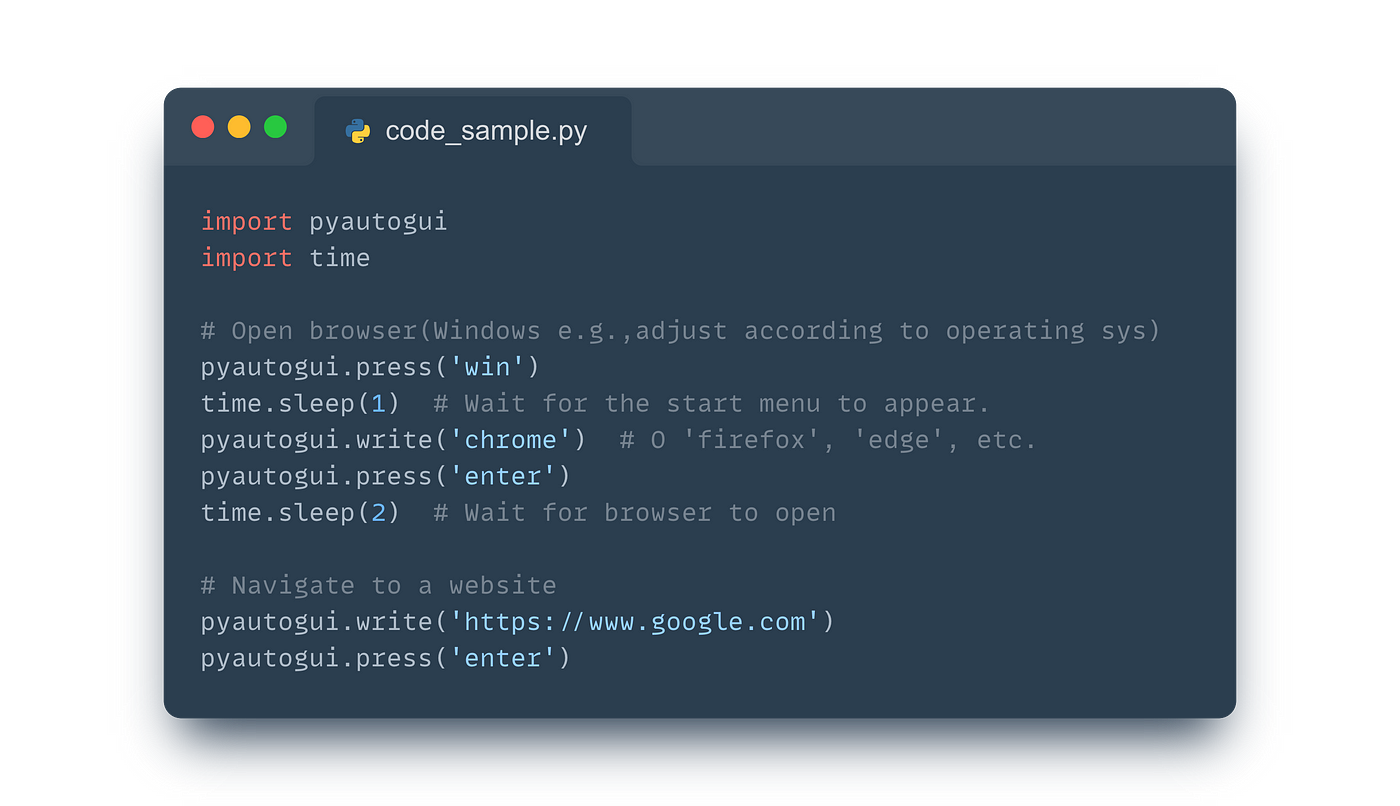This screenshot has width=1400, height=806.
Task: Click the empty tab bar area beside code_sample.py
Action: 933,127
